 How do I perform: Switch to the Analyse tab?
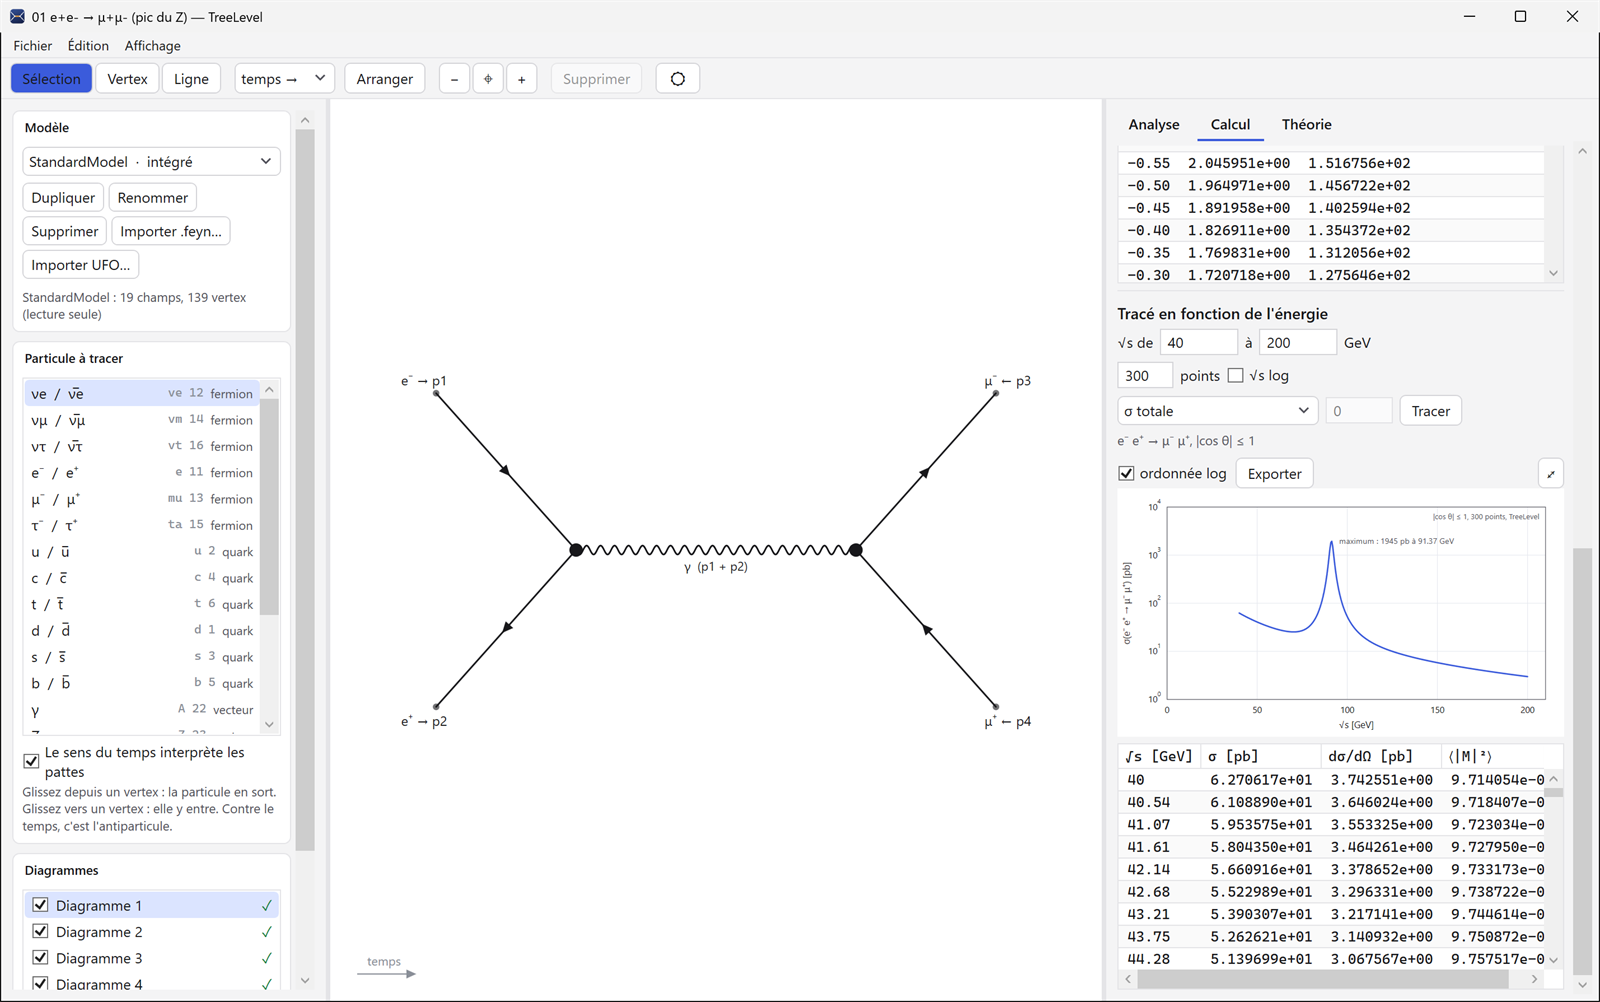point(1154,124)
